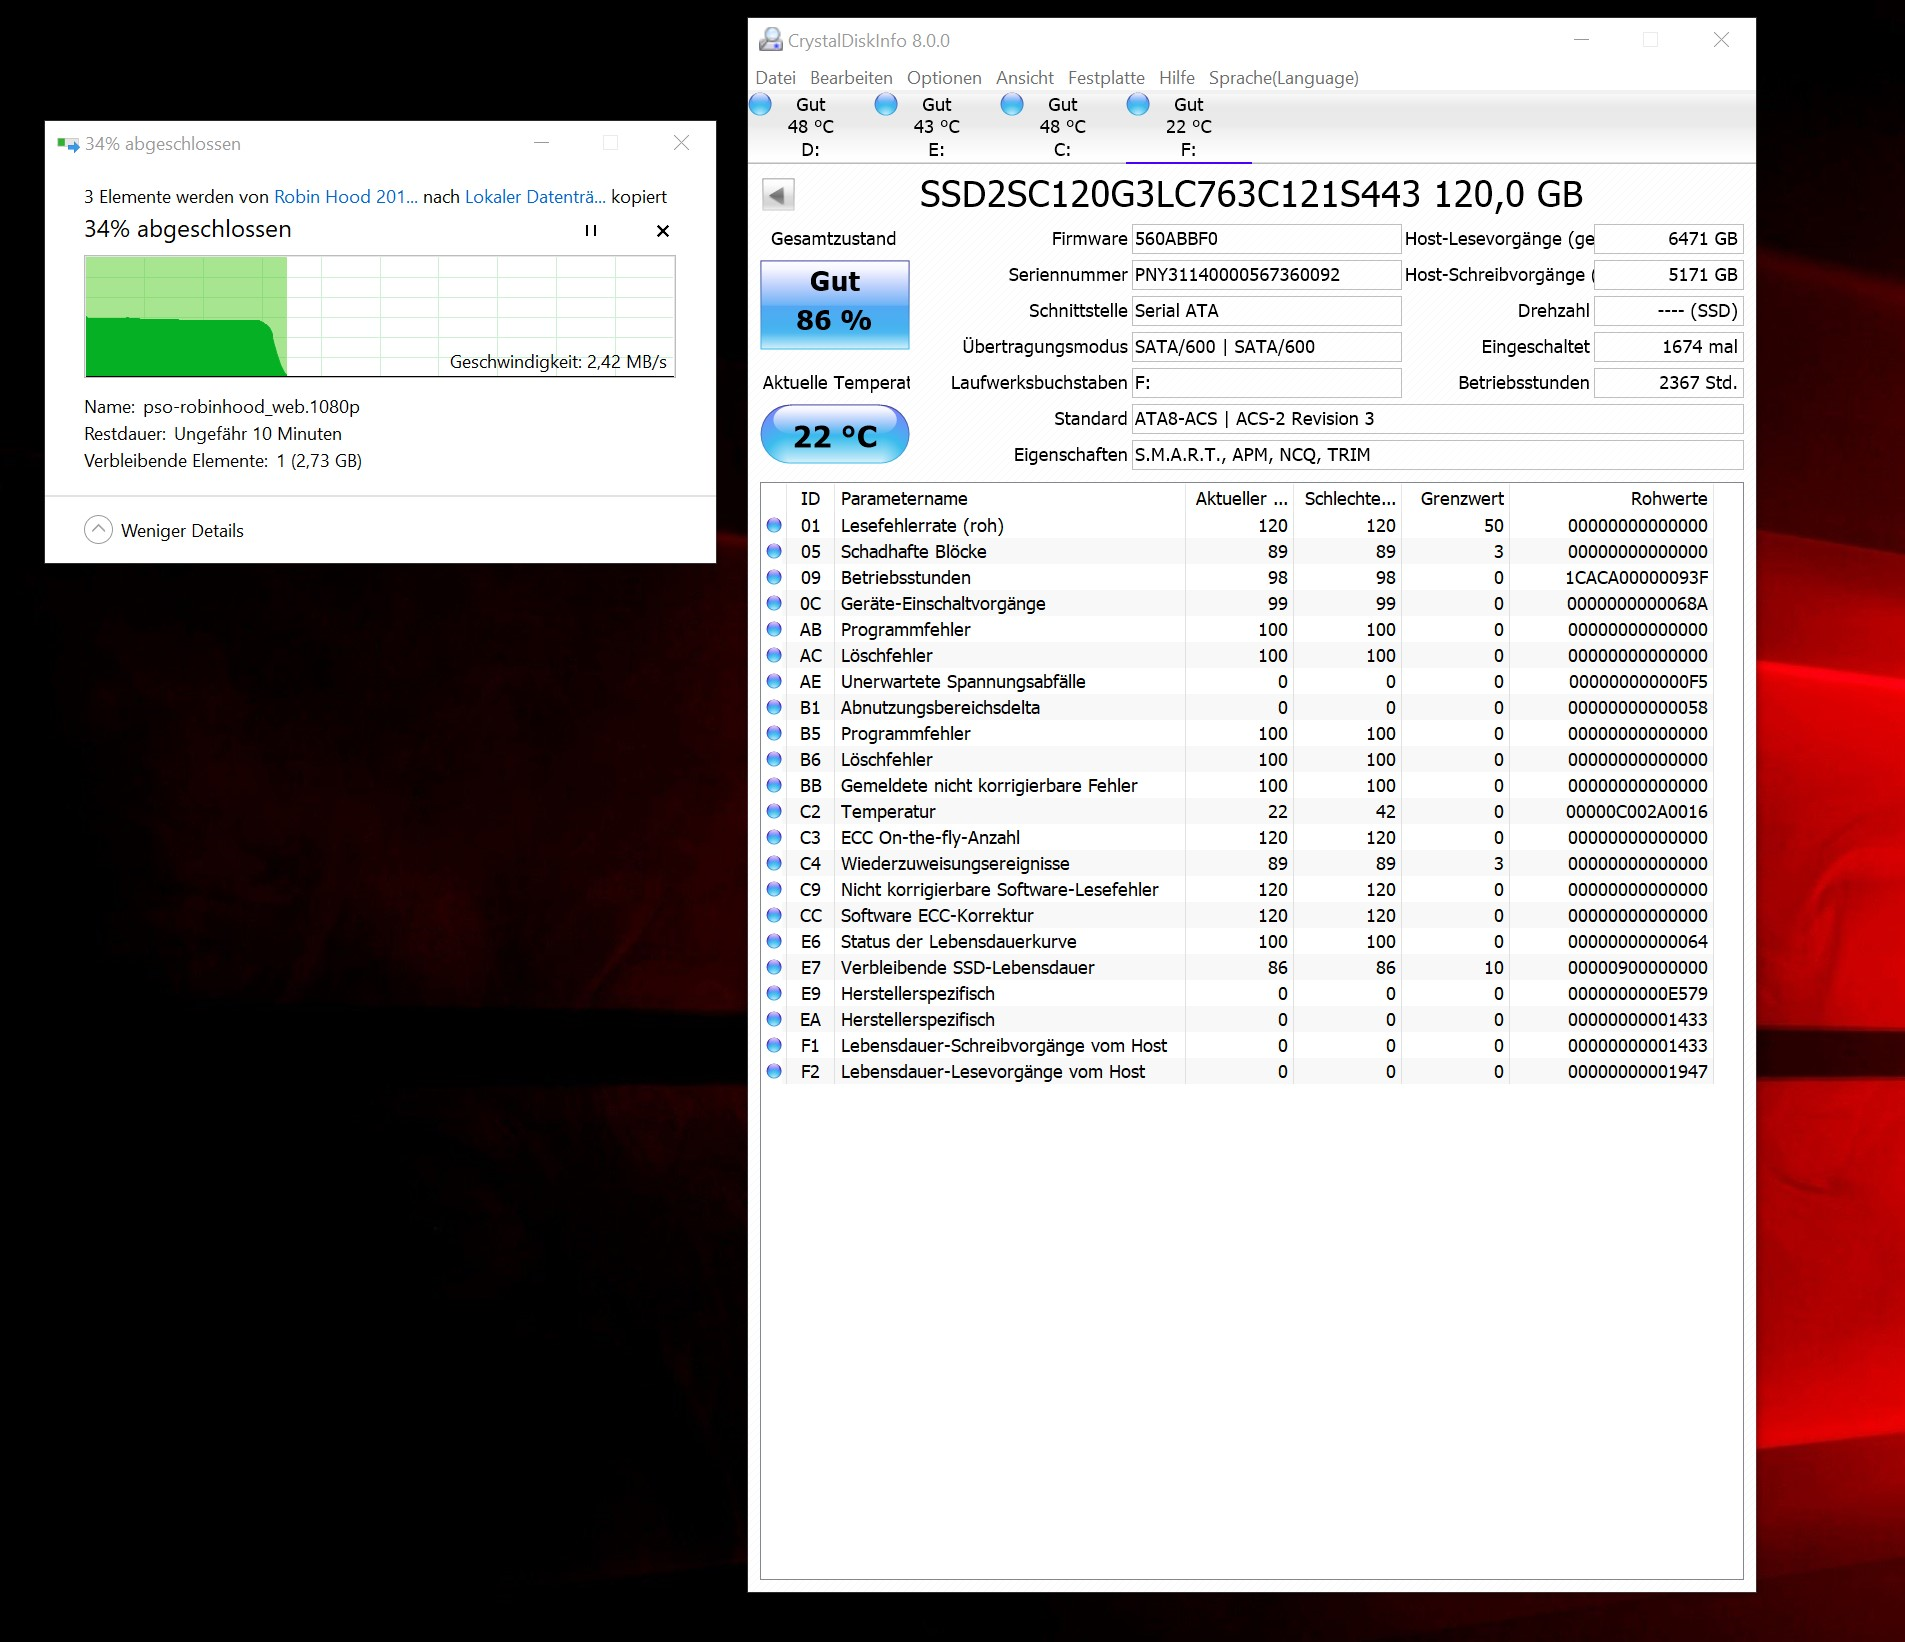Viewport: 1905px width, 1642px height.
Task: Click the Übertragungsmodus field SATA/600
Action: pos(1266,347)
